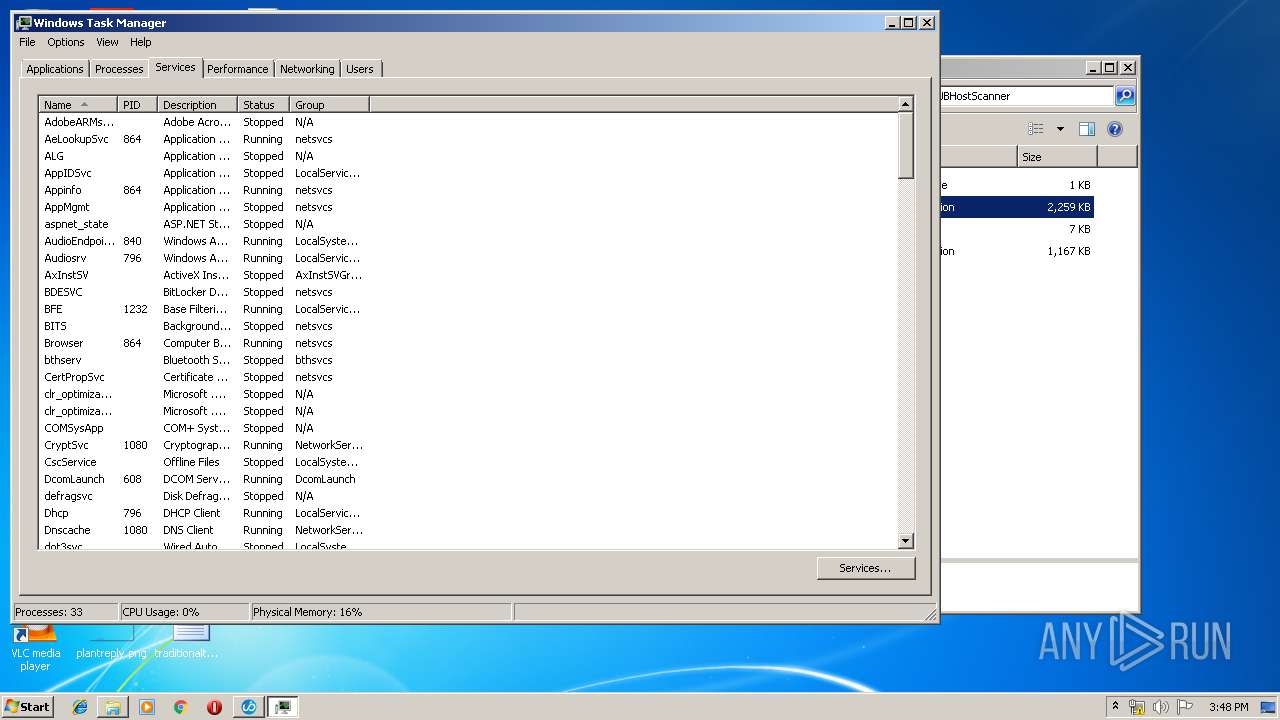Open Internet Explorer from the taskbar
This screenshot has height=720, width=1280.
81,707
